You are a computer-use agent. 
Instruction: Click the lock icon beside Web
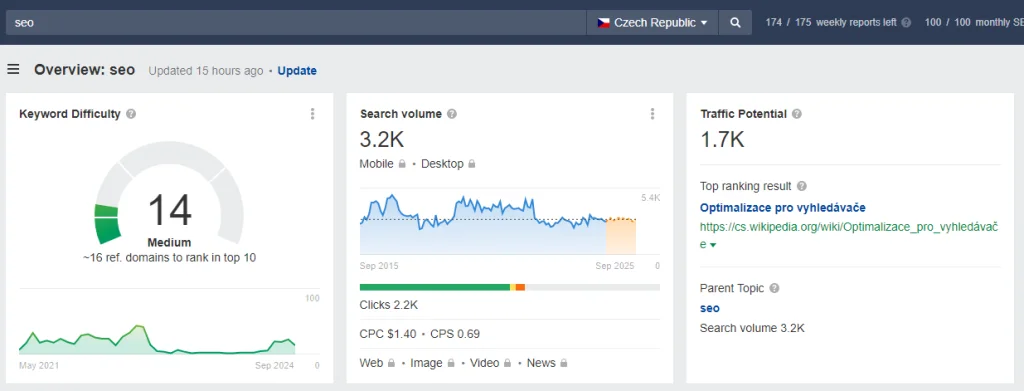tap(391, 363)
